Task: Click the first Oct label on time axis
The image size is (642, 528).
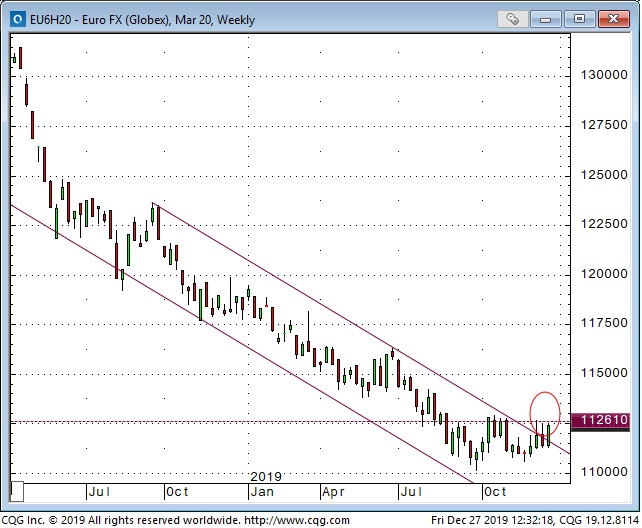Action: (x=177, y=492)
